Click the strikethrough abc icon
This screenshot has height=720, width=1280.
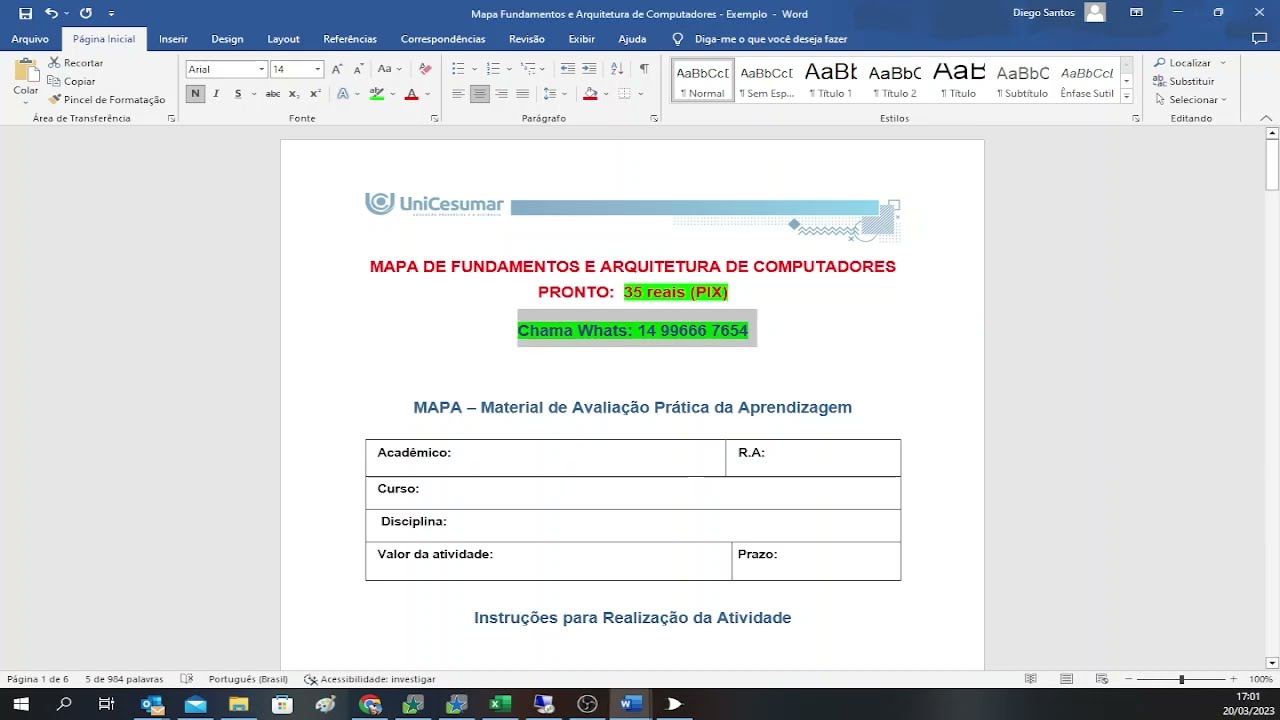point(272,94)
